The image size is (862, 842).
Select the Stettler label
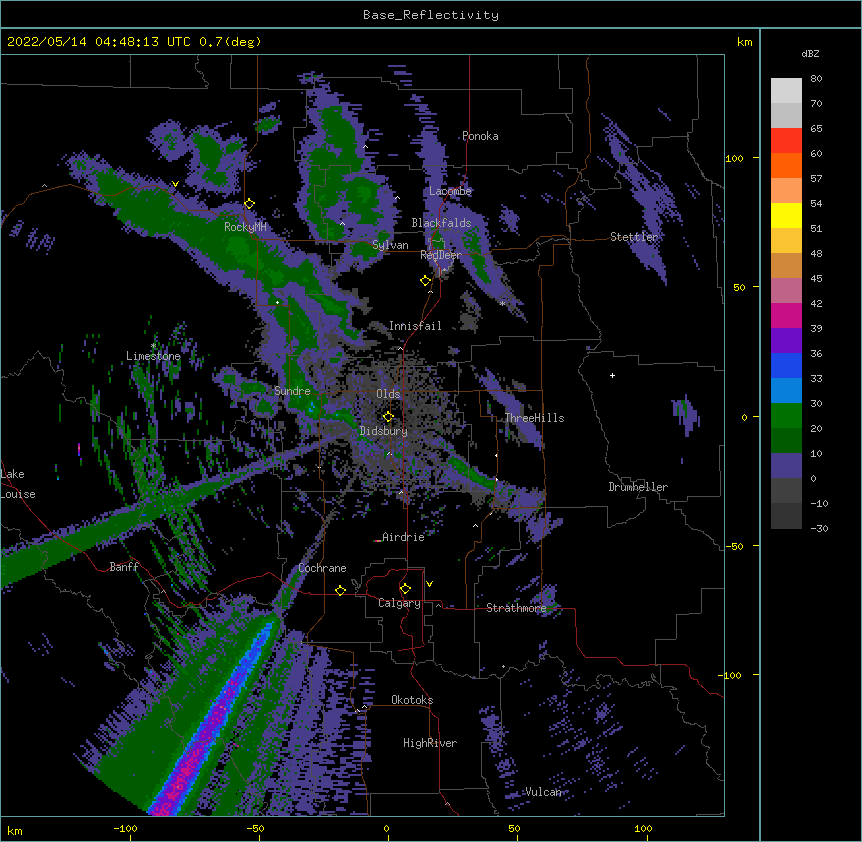[634, 237]
